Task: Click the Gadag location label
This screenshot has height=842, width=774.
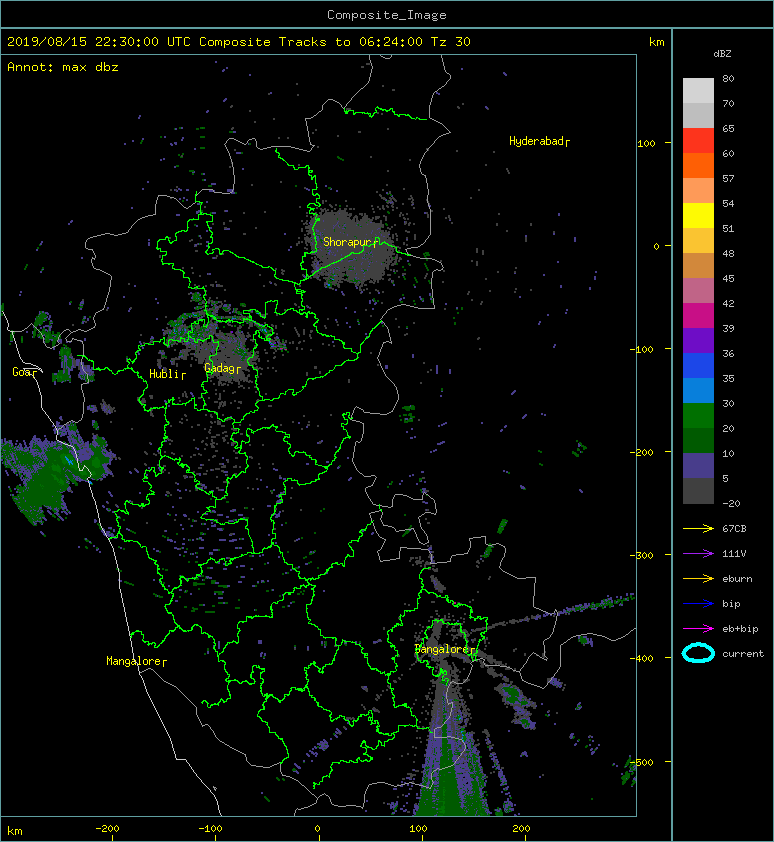Action: 222,368
